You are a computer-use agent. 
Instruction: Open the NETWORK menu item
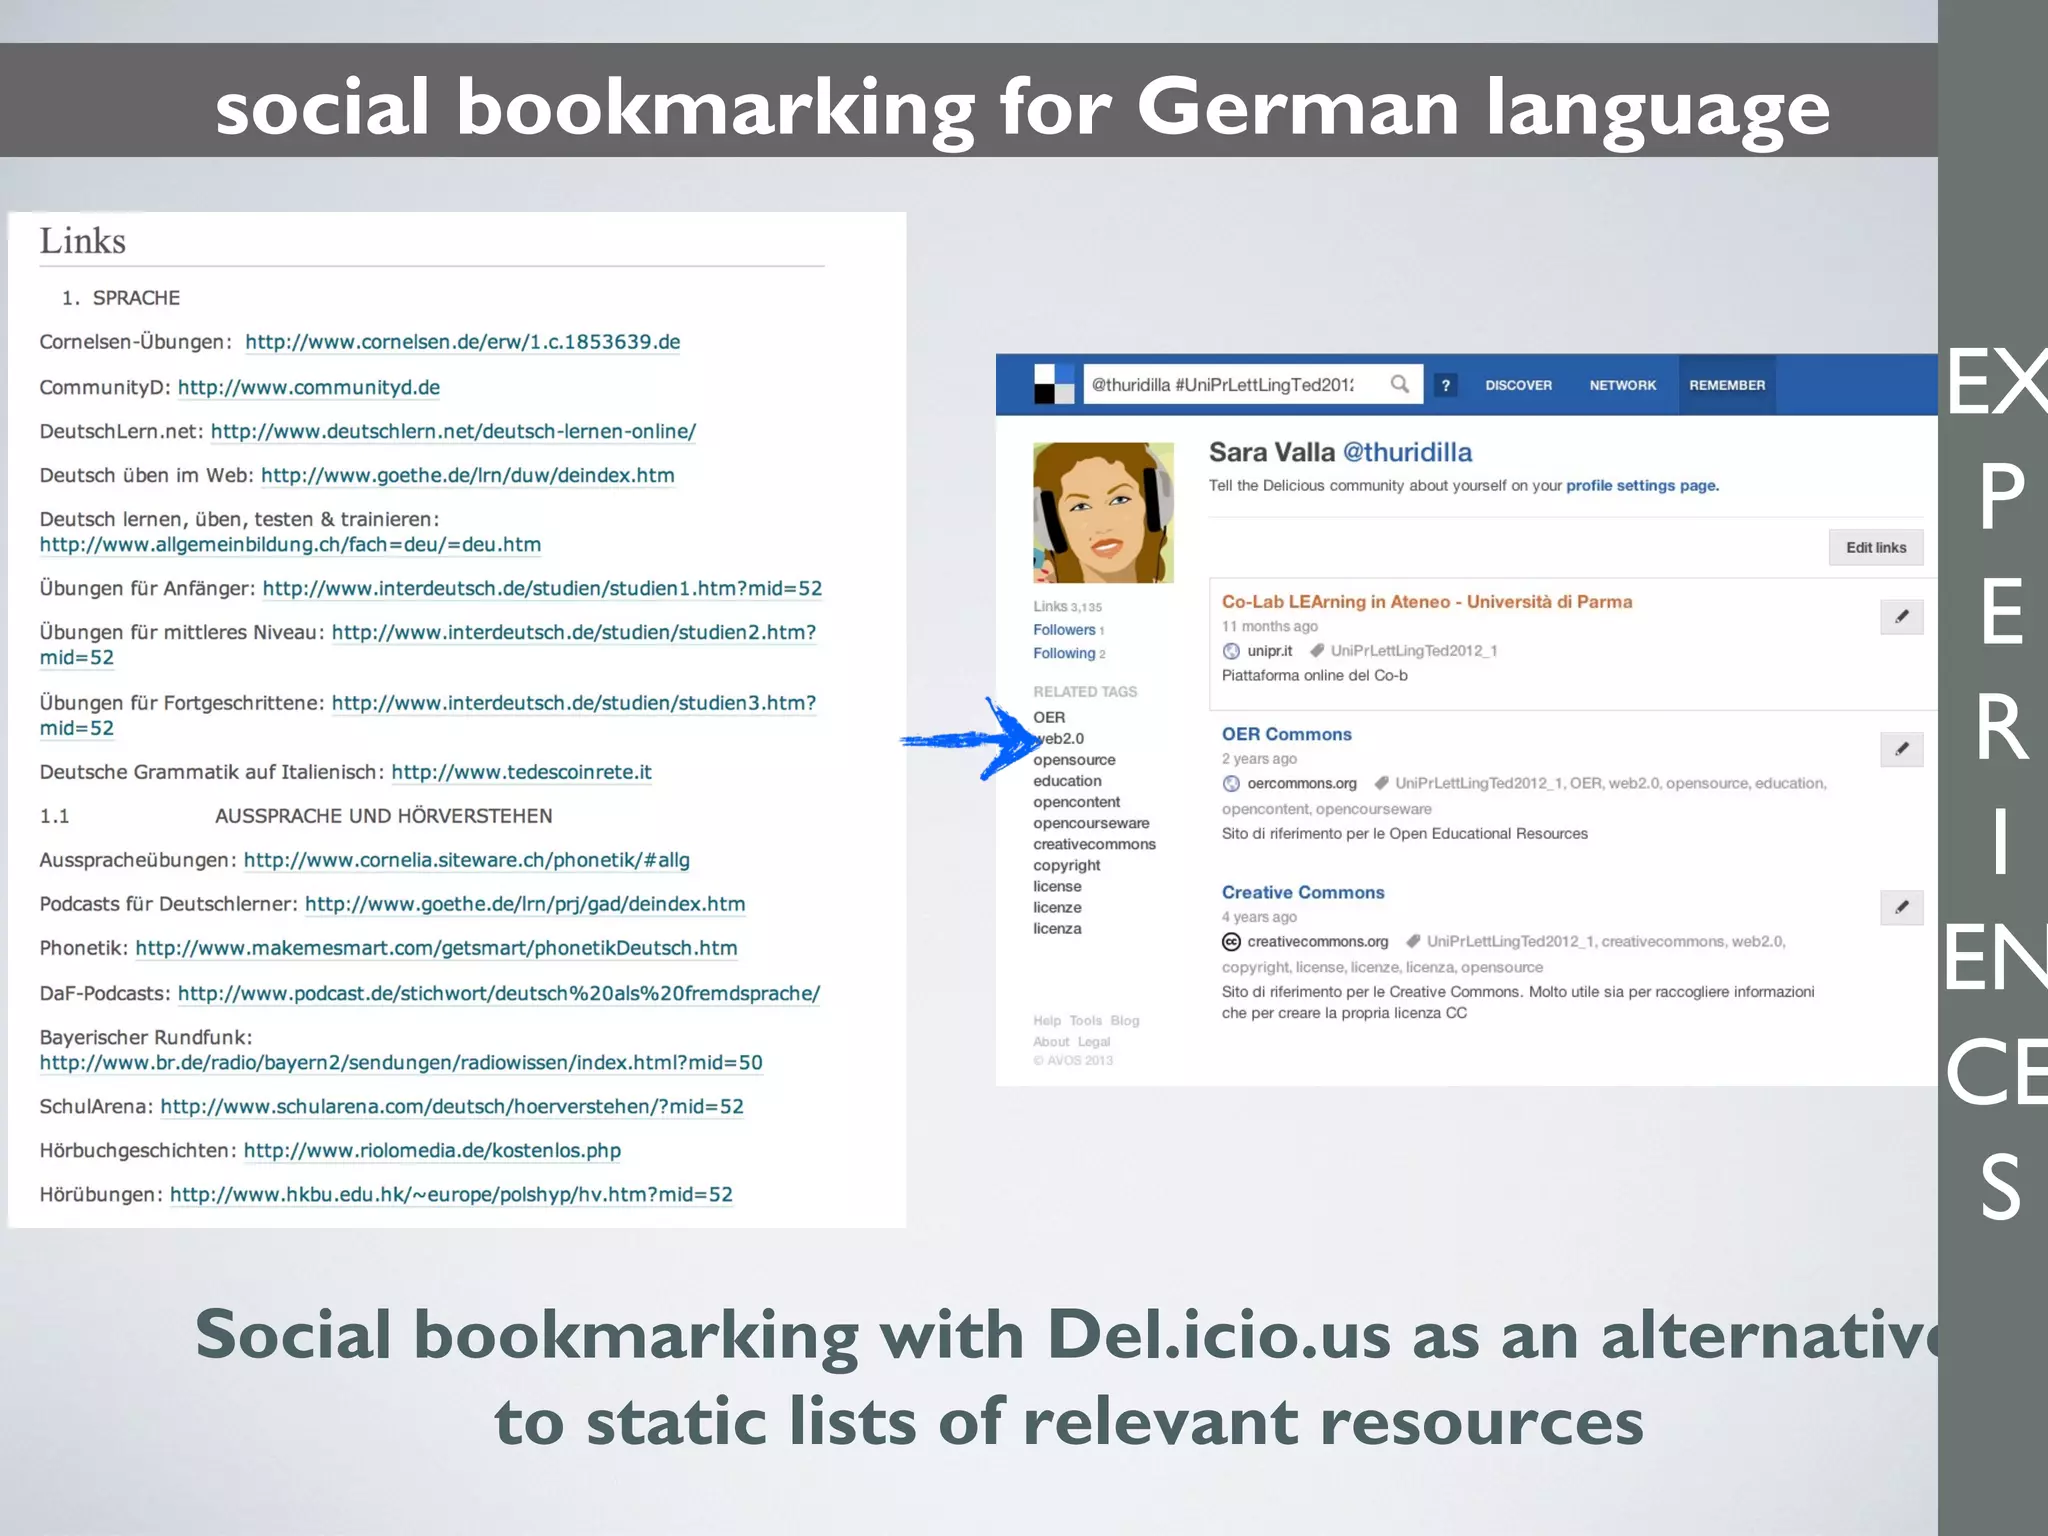[x=1623, y=385]
